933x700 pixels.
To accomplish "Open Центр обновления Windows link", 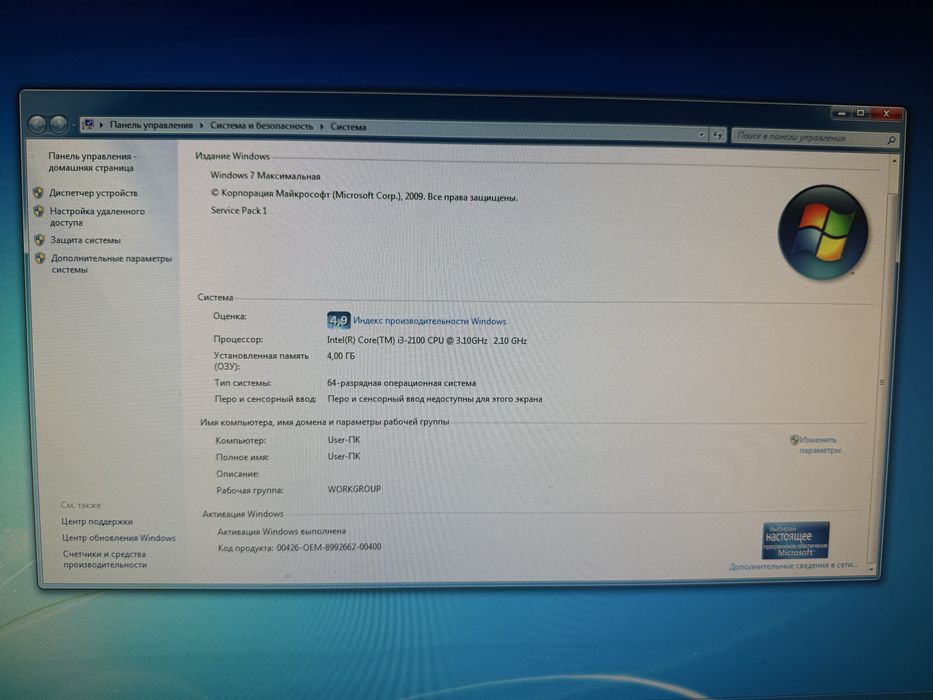I will pos(118,538).
